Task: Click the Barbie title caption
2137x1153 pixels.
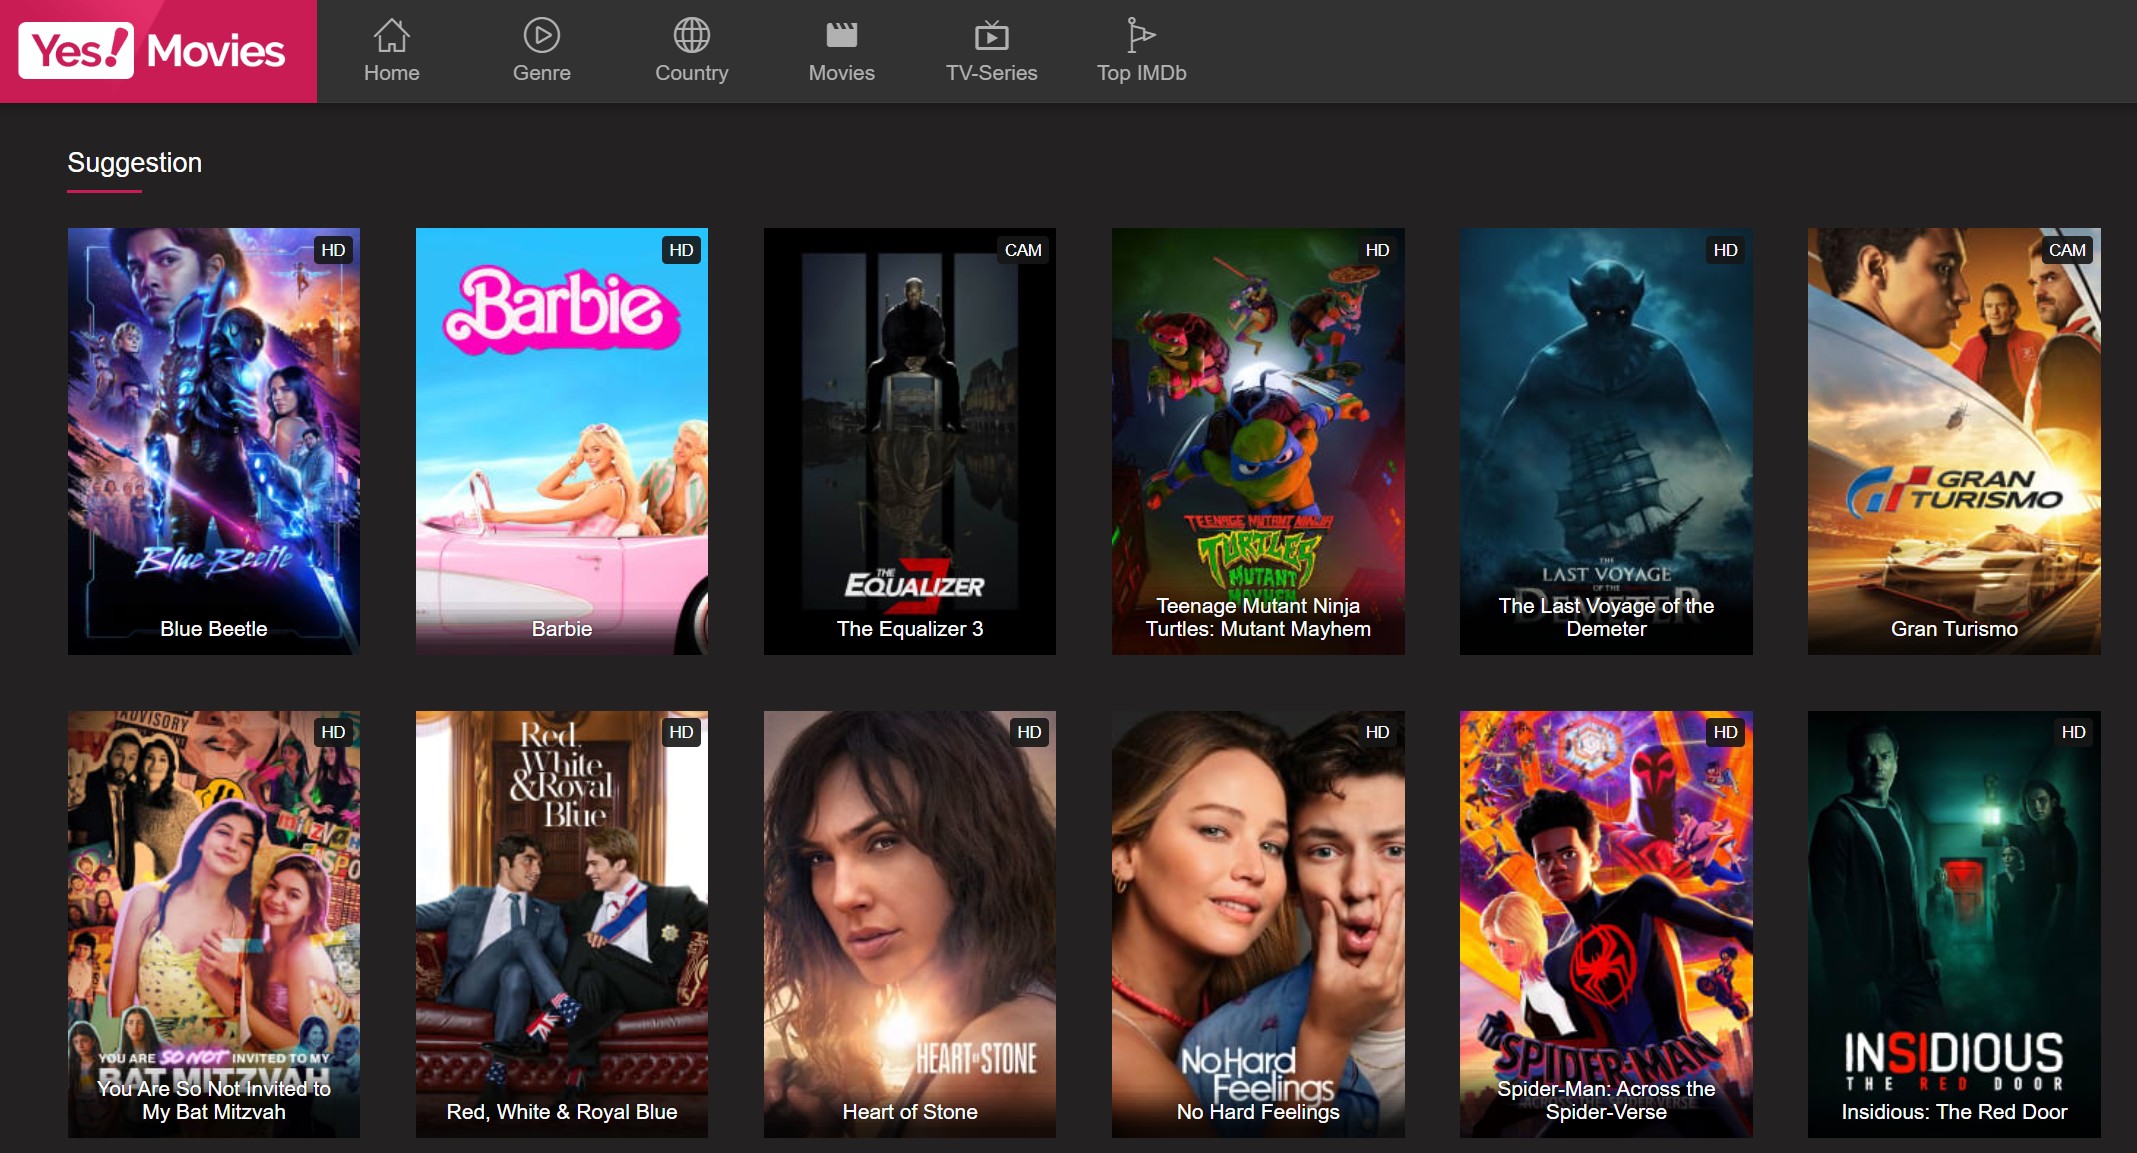Action: 562,629
